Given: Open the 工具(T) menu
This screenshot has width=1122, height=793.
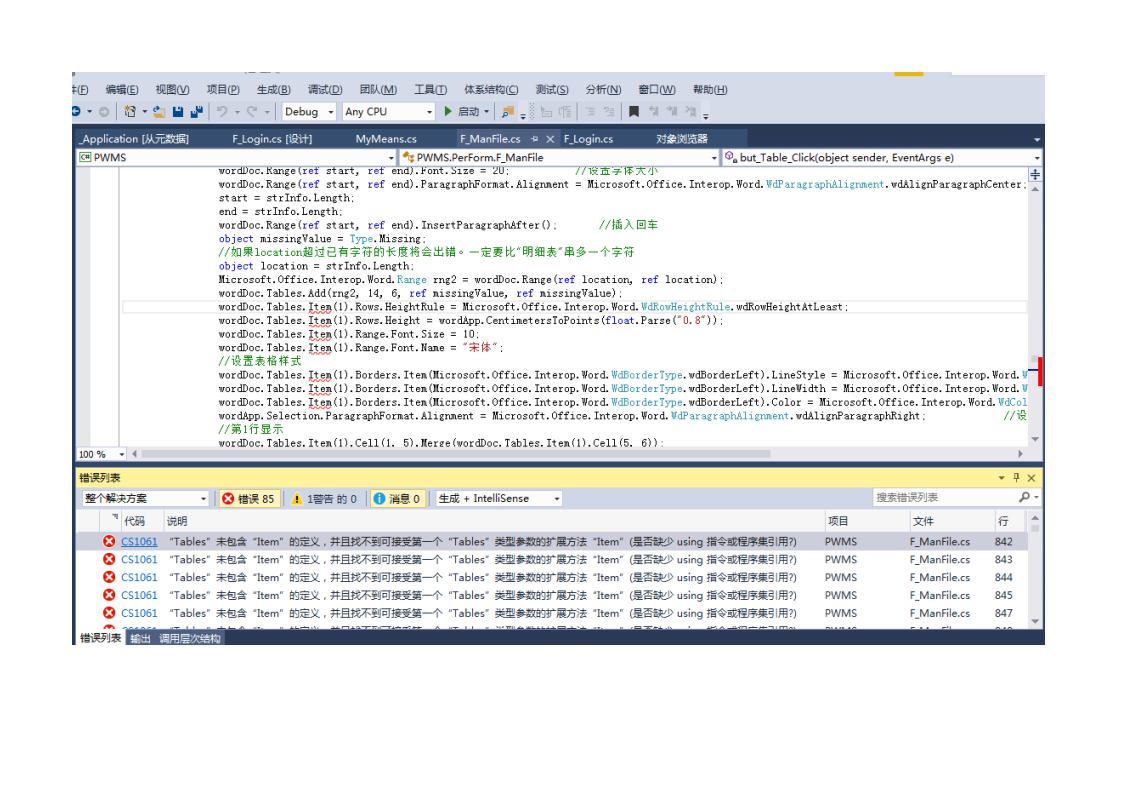Looking at the screenshot, I should 430,89.
